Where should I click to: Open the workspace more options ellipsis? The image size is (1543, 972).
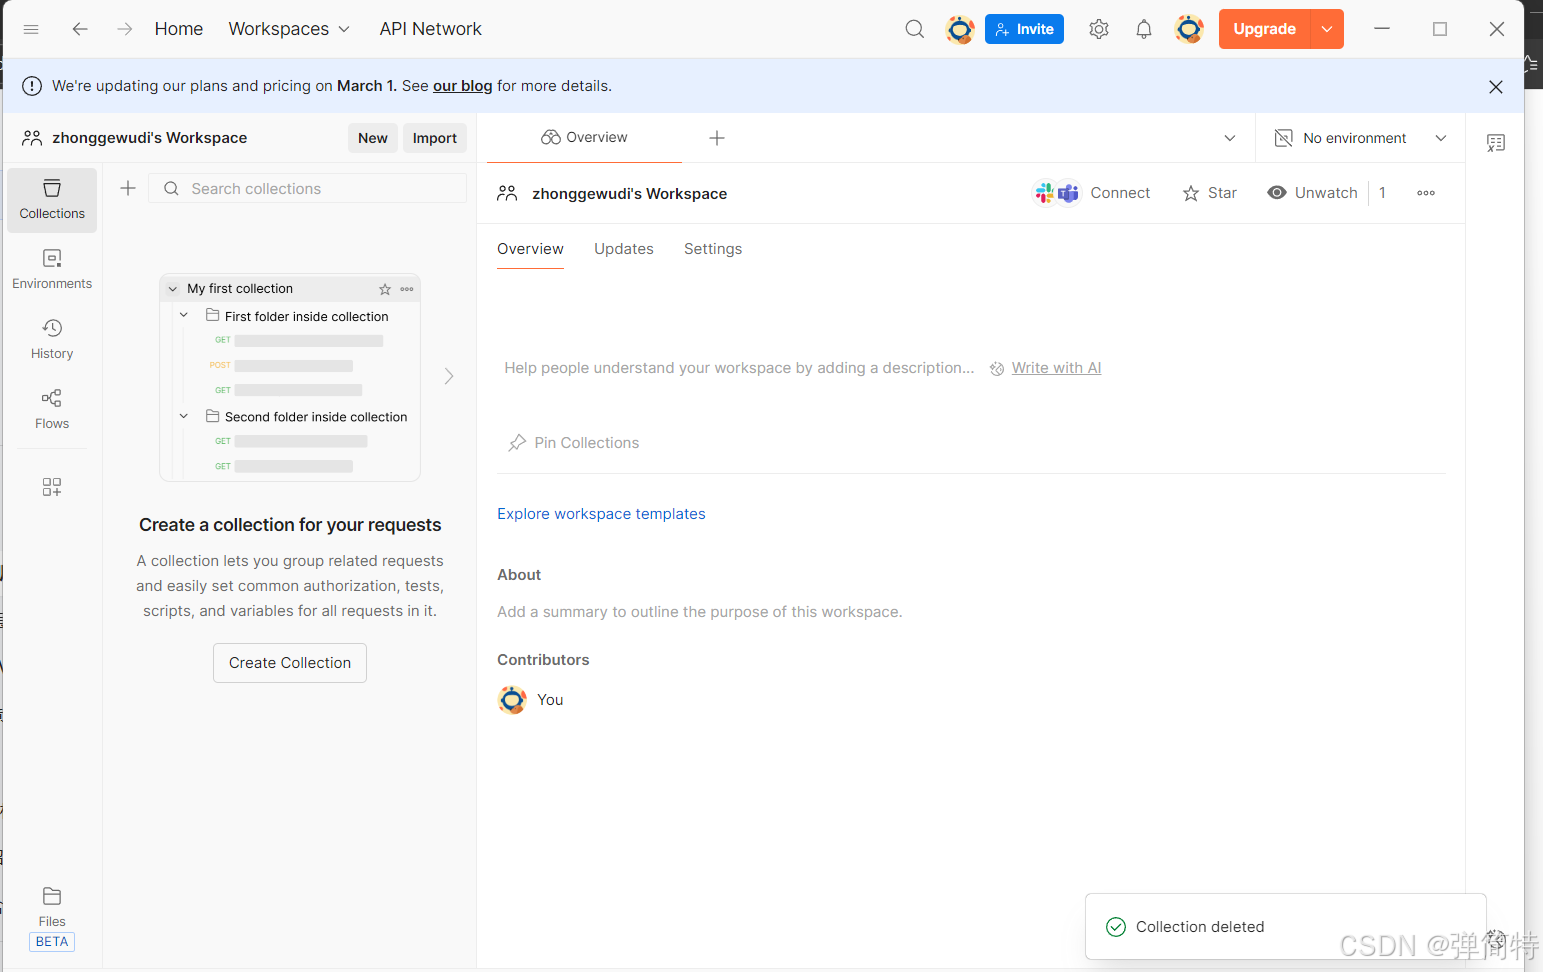coord(1426,193)
